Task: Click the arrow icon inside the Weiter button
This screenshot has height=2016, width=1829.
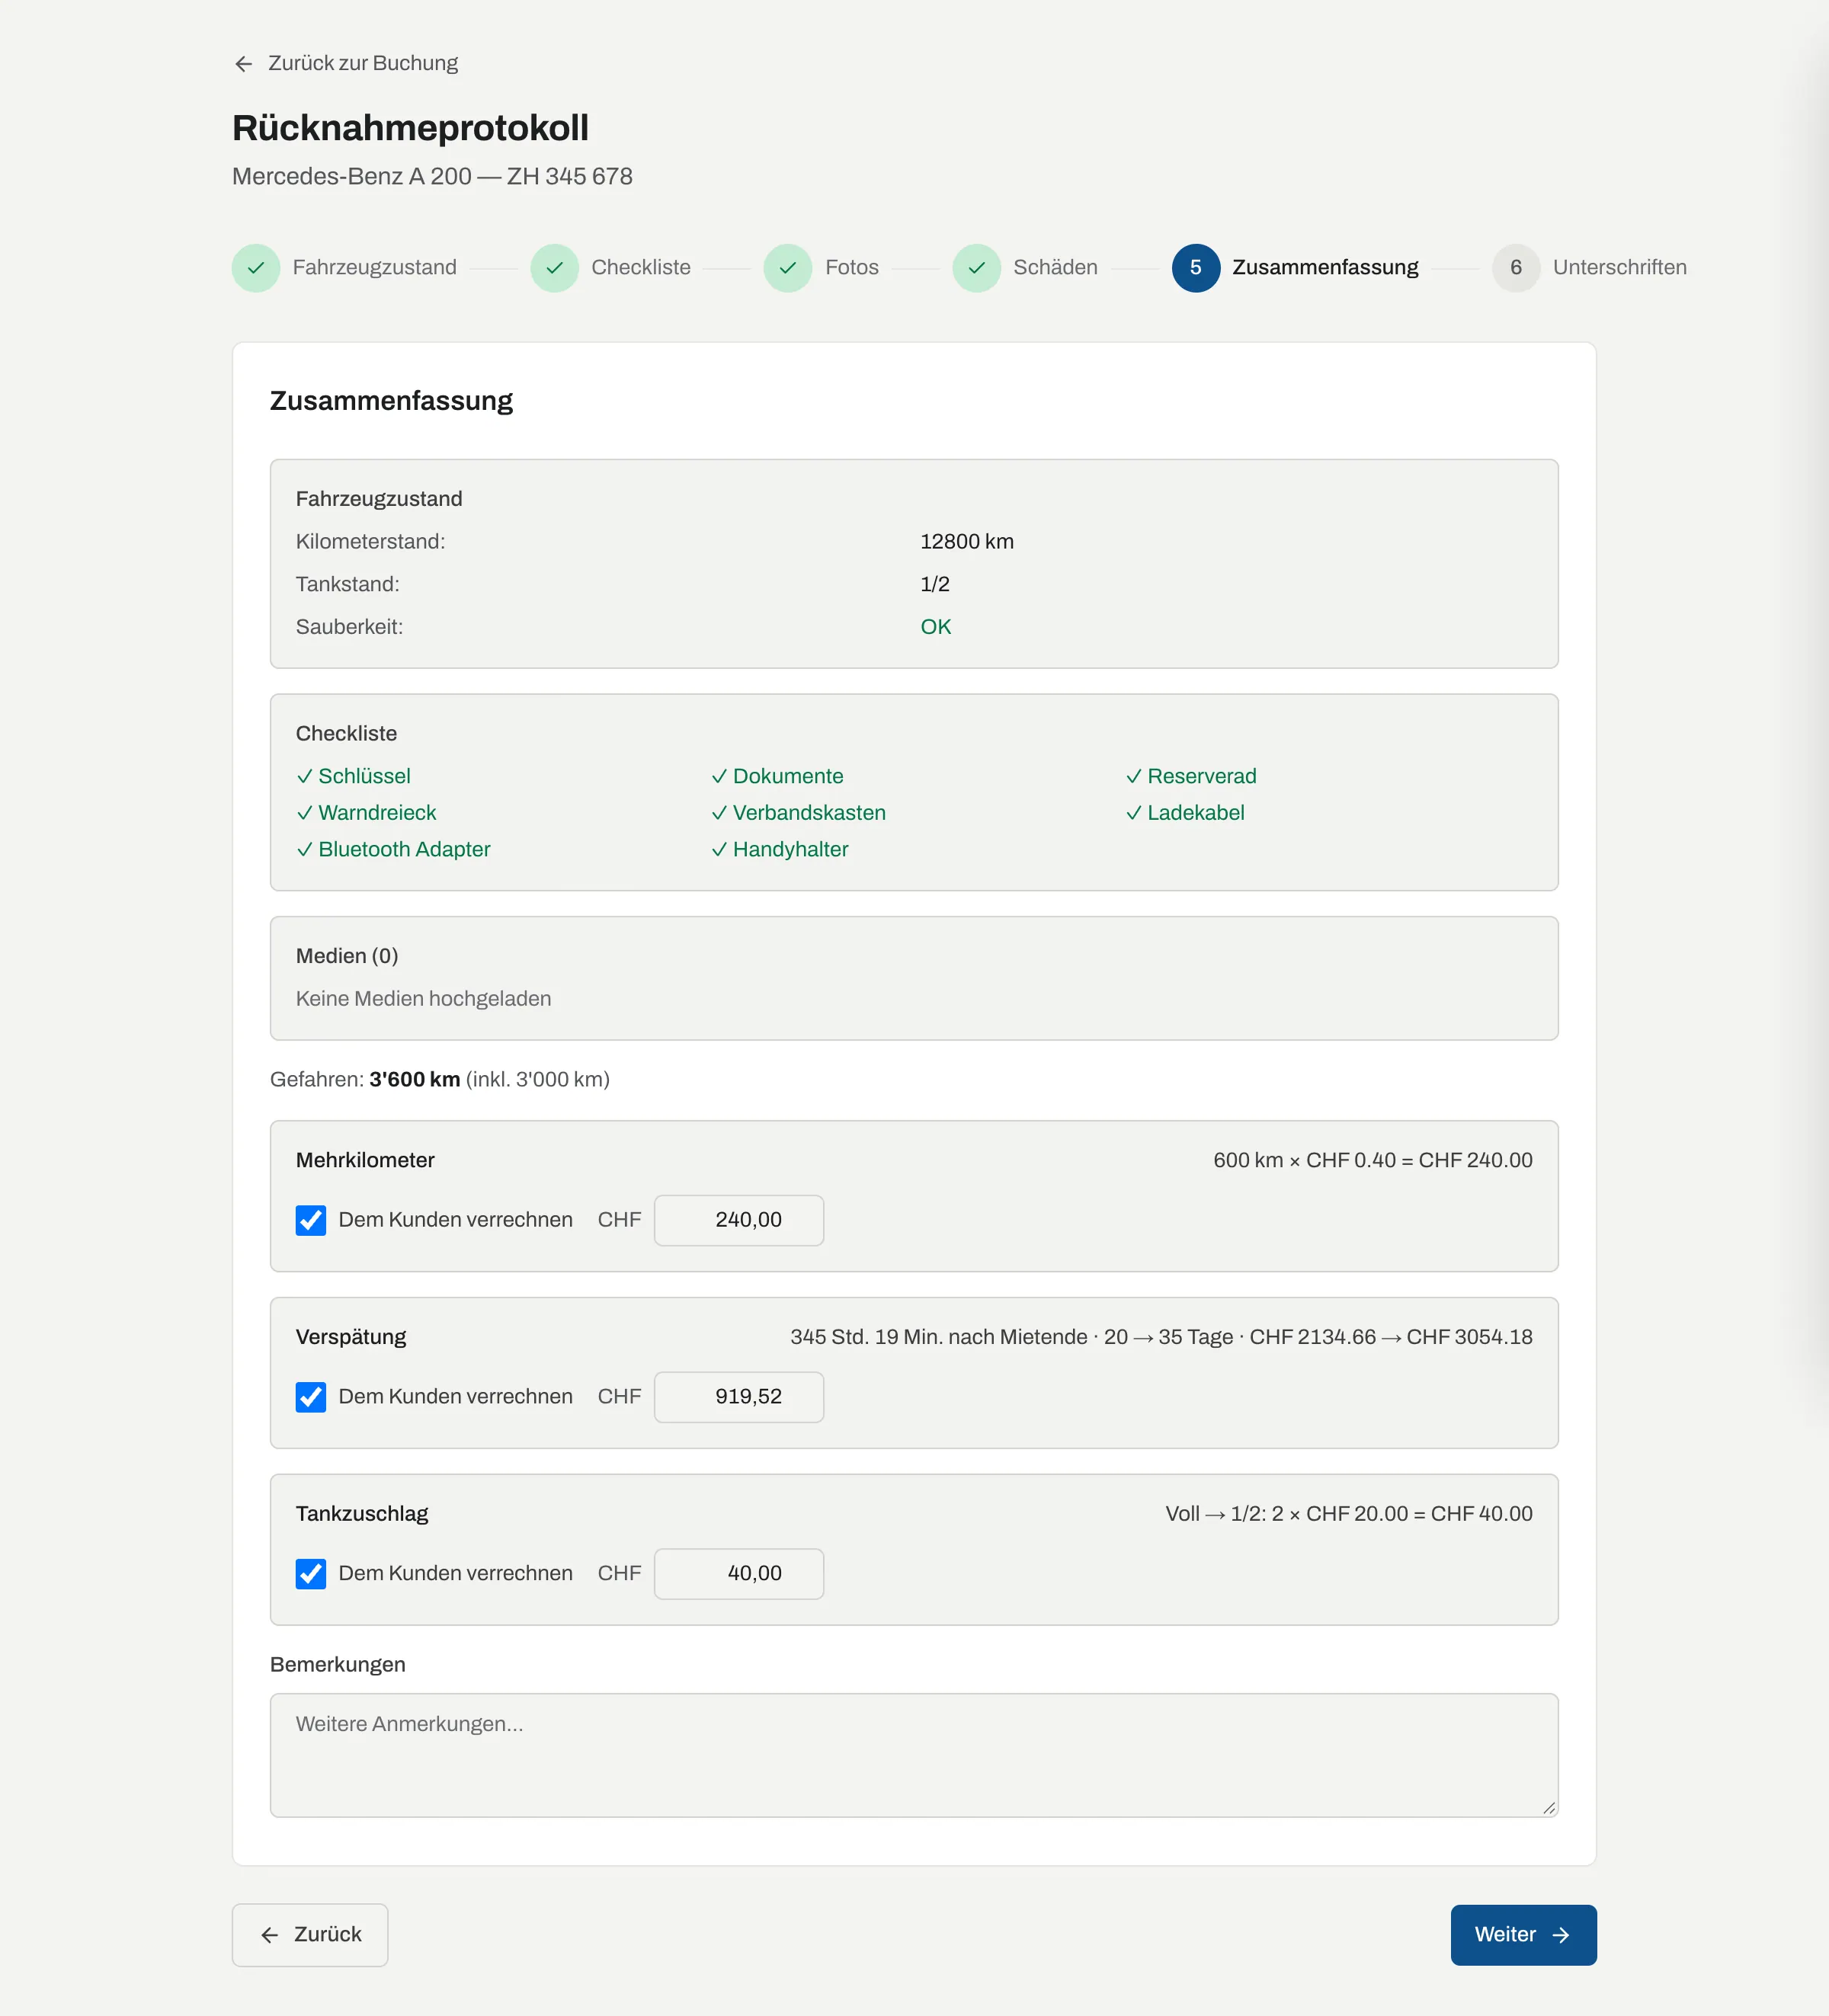Action: pyautogui.click(x=1561, y=1935)
